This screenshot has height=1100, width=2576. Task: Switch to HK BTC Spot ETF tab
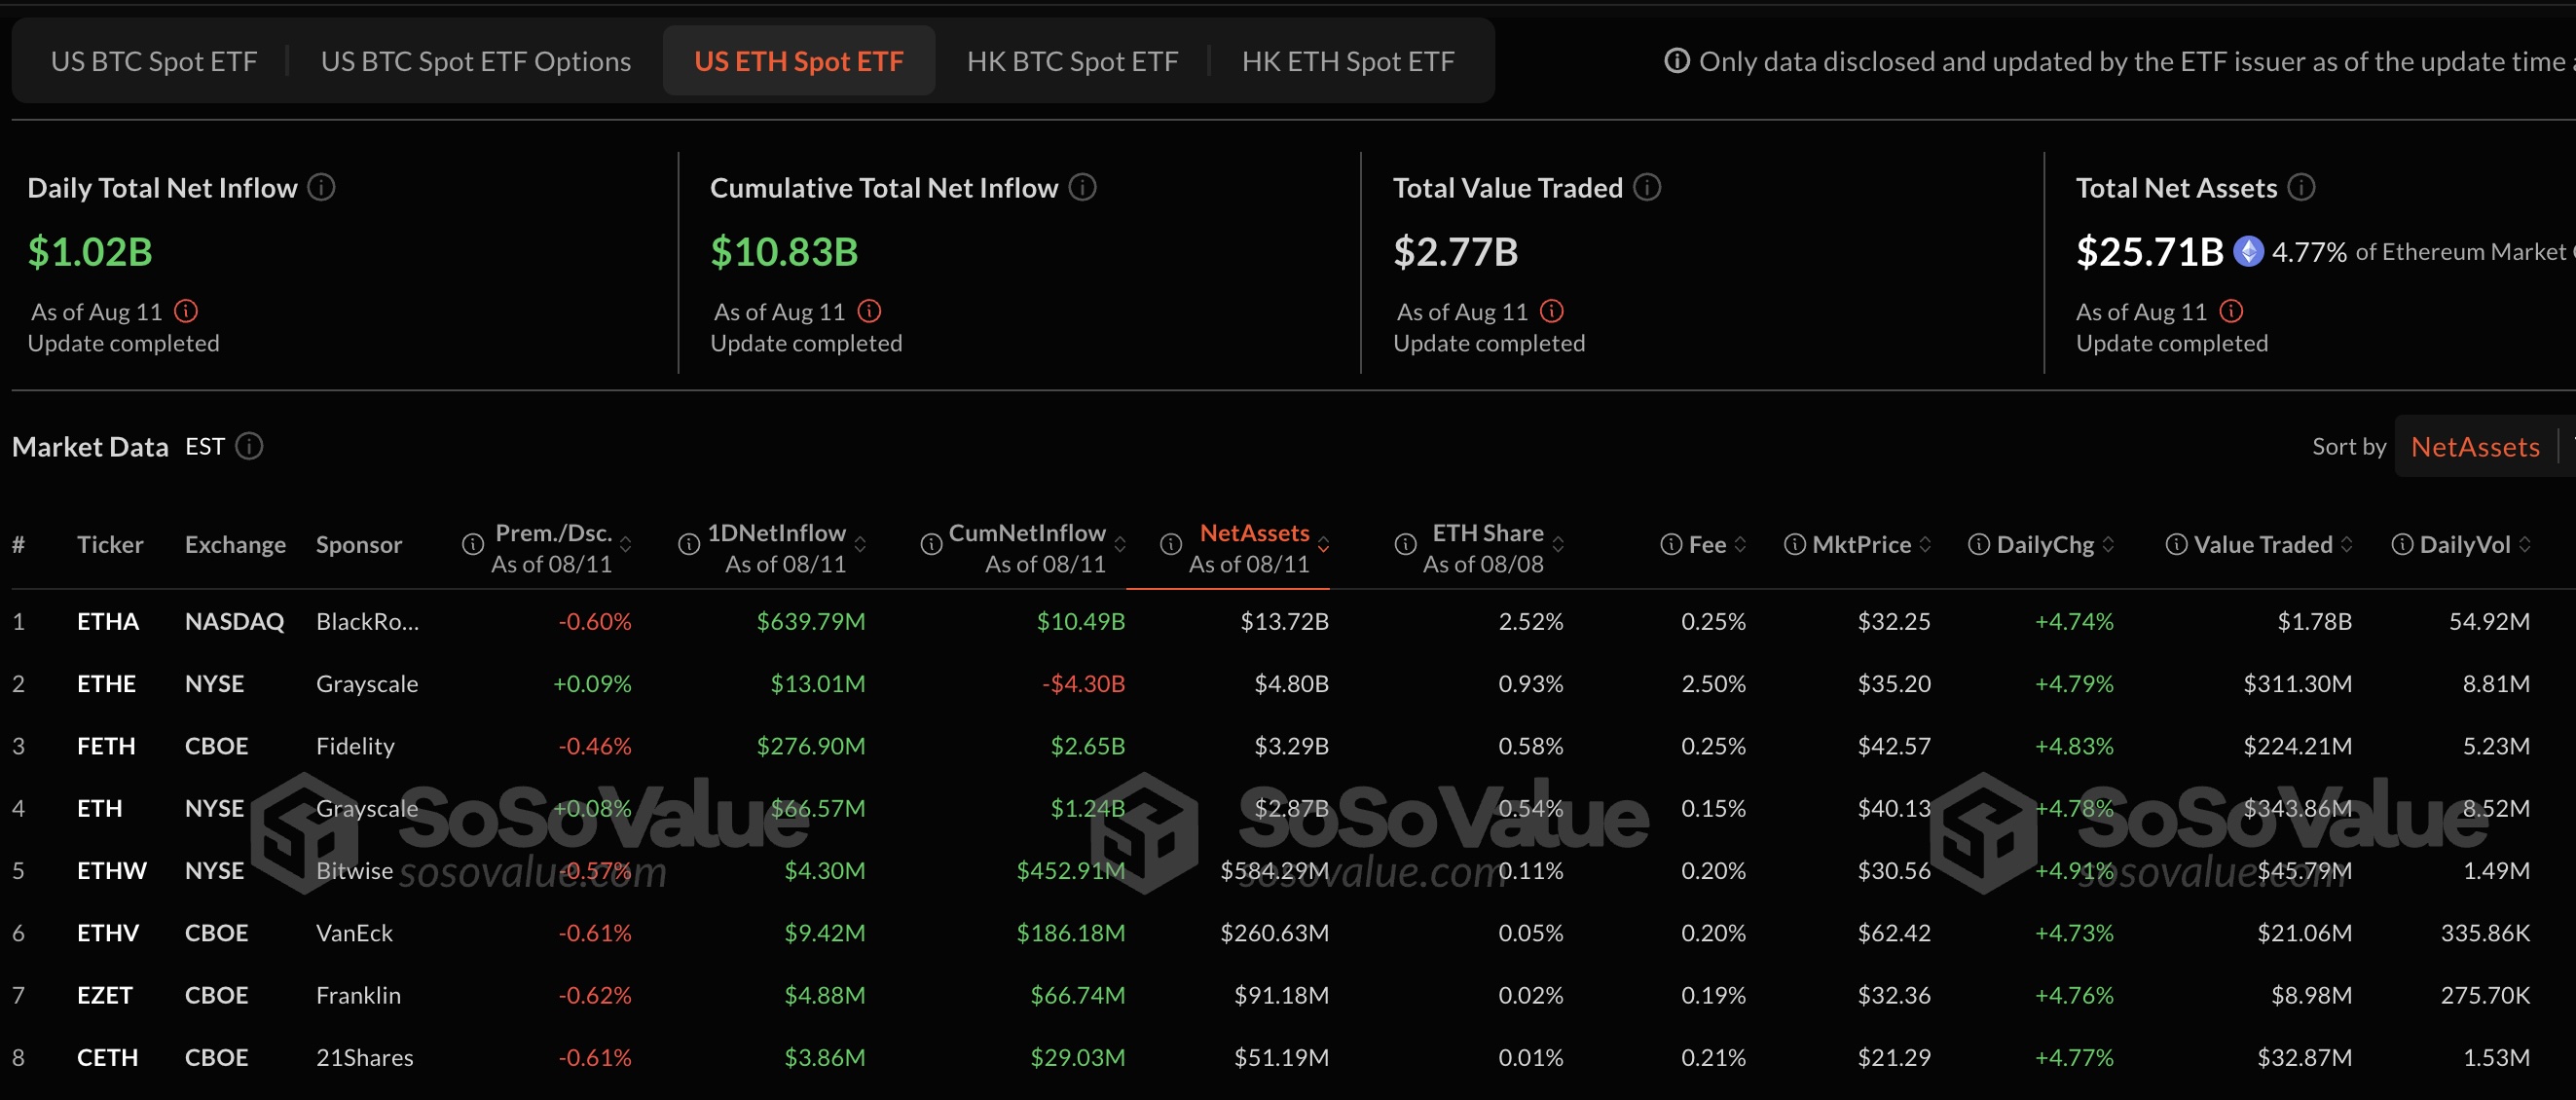coord(1072,61)
